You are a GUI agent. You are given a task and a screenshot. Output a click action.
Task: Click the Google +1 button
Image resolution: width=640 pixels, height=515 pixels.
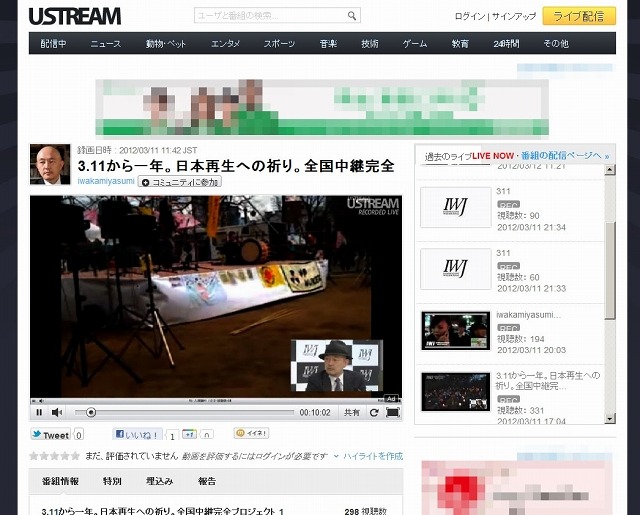tap(189, 435)
